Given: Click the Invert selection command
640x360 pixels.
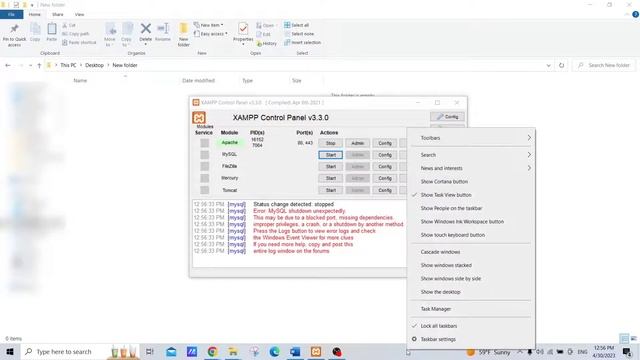Looking at the screenshot, I should tap(302, 42).
